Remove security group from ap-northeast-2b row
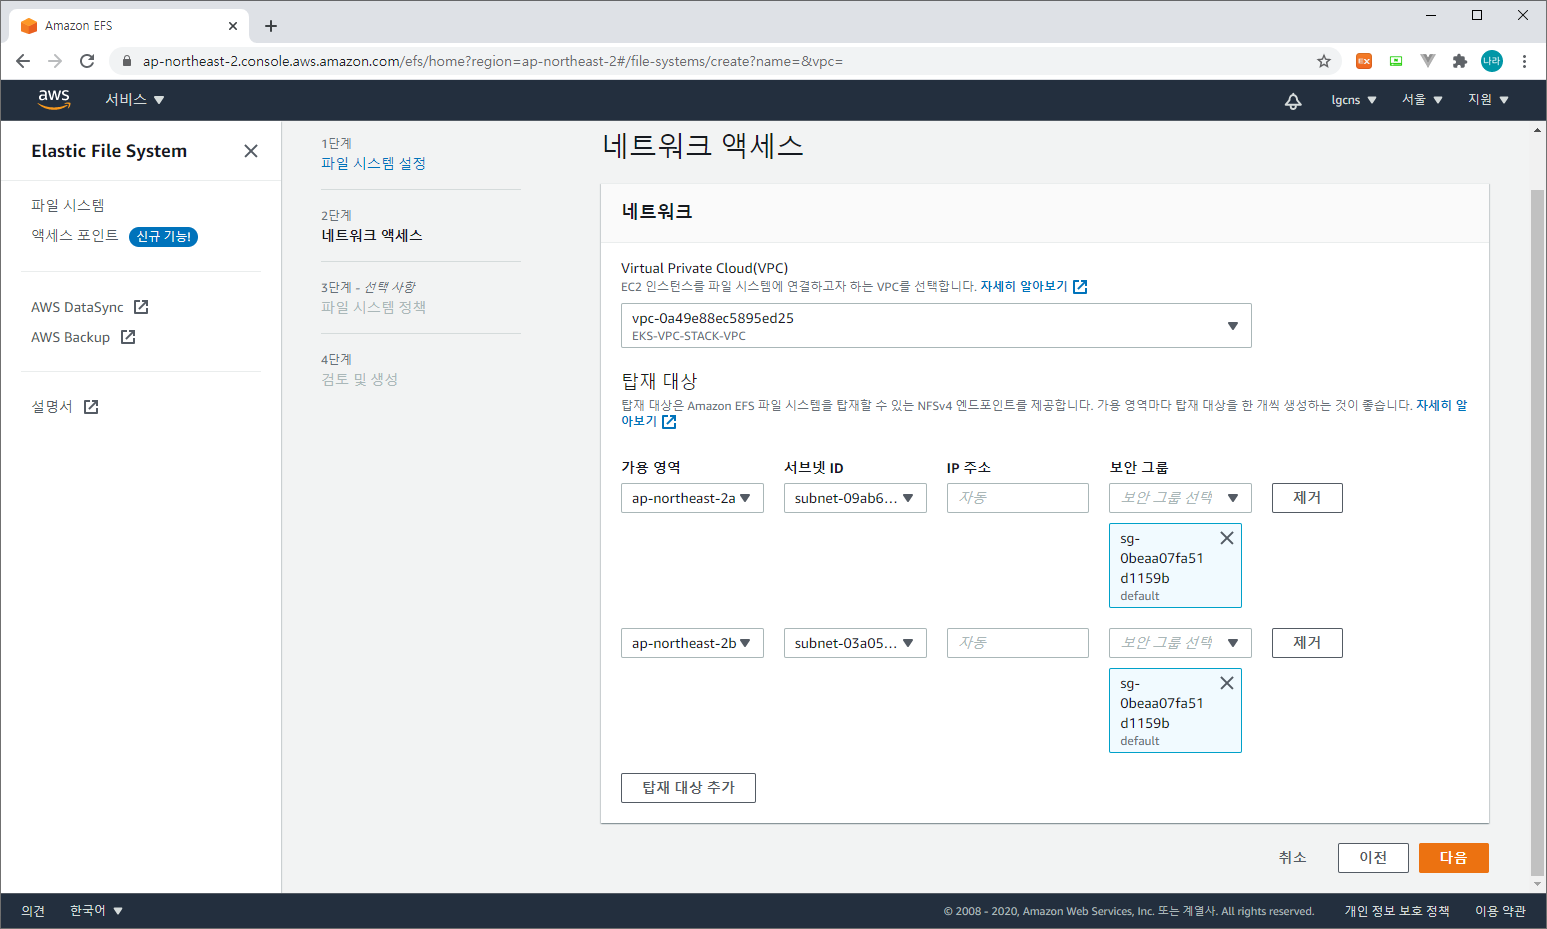This screenshot has height=929, width=1547. coord(1227,683)
